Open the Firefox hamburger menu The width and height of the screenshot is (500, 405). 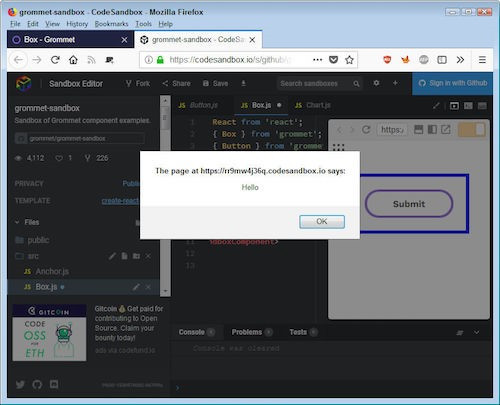click(x=482, y=60)
